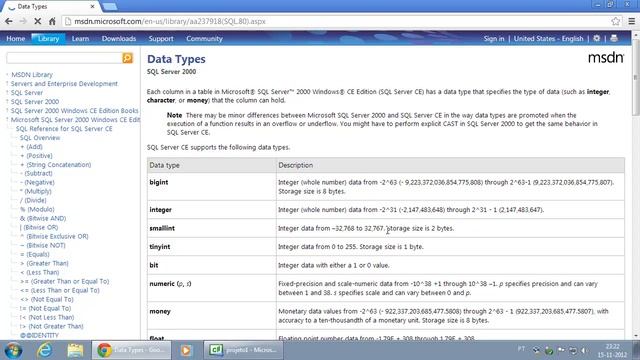Click the MSDN search magnifier button

pos(127,58)
